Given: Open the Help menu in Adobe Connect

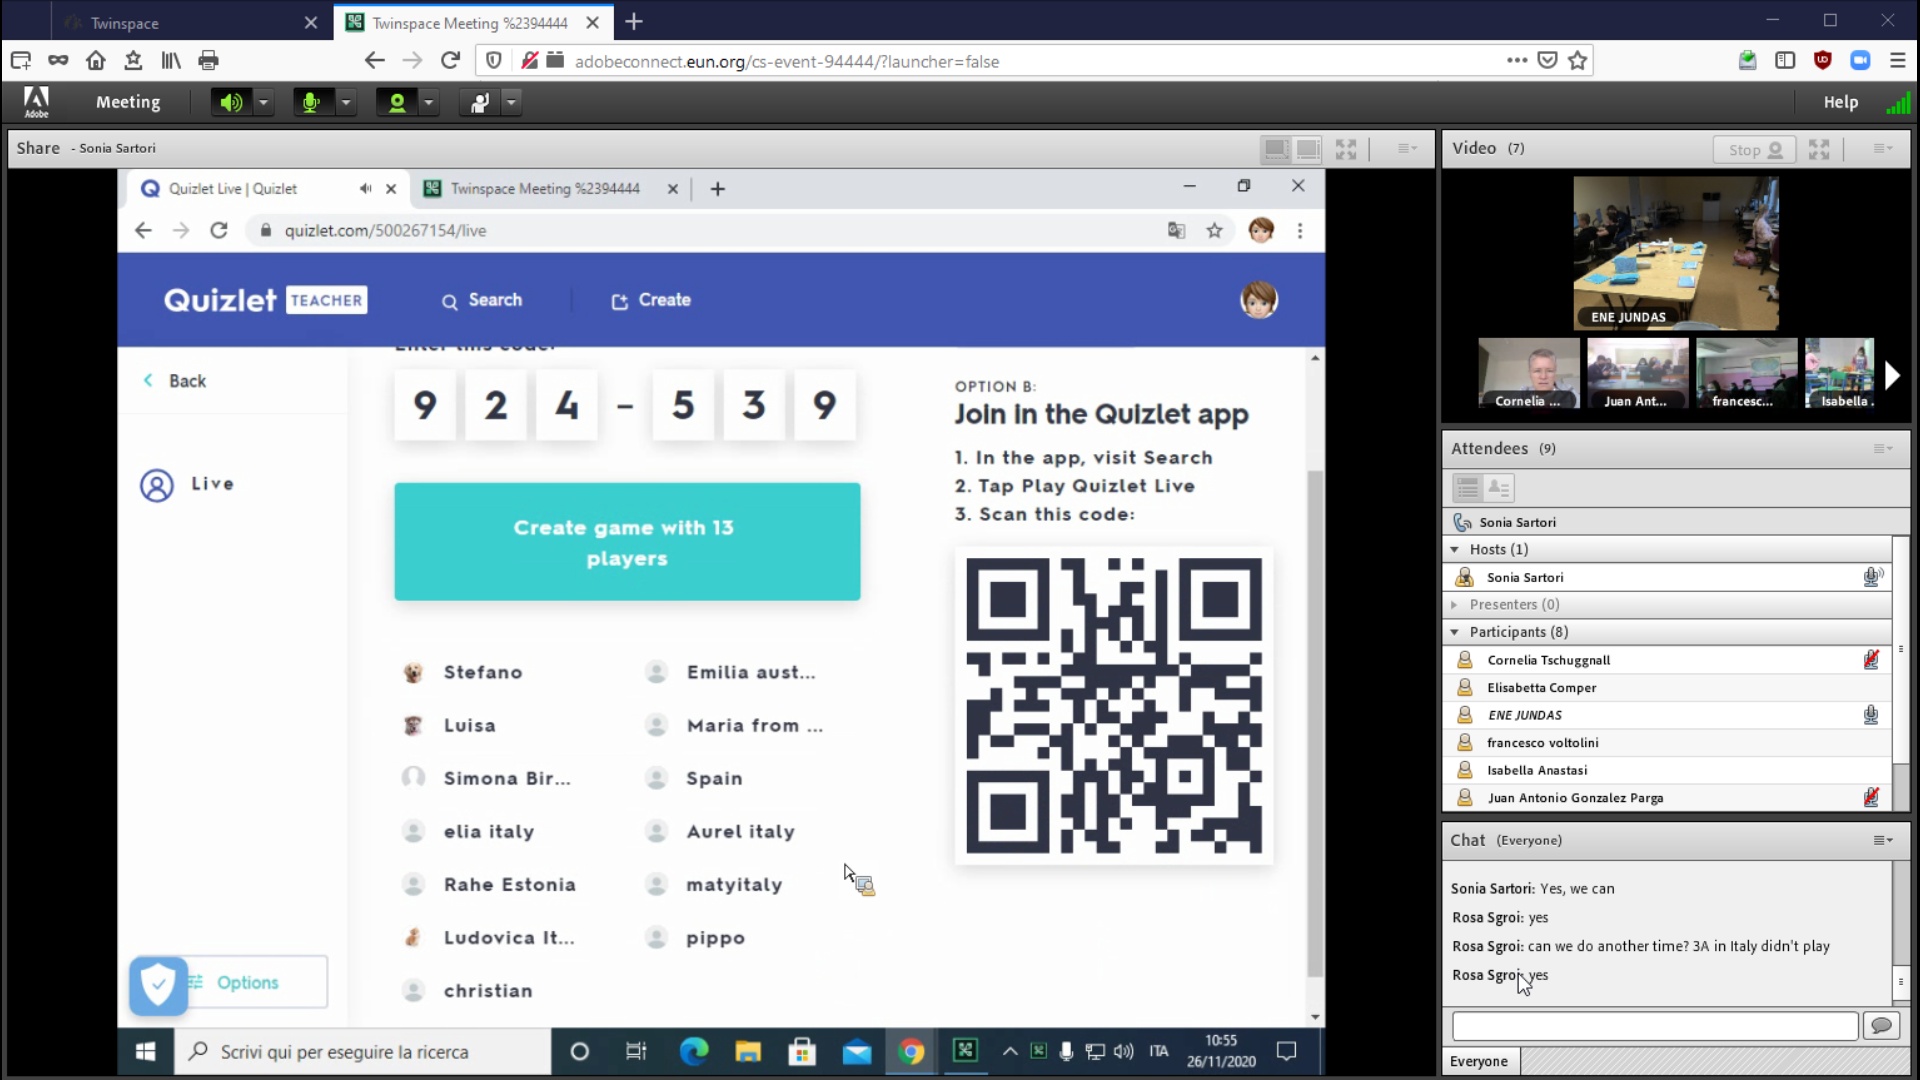Looking at the screenshot, I should (1840, 102).
